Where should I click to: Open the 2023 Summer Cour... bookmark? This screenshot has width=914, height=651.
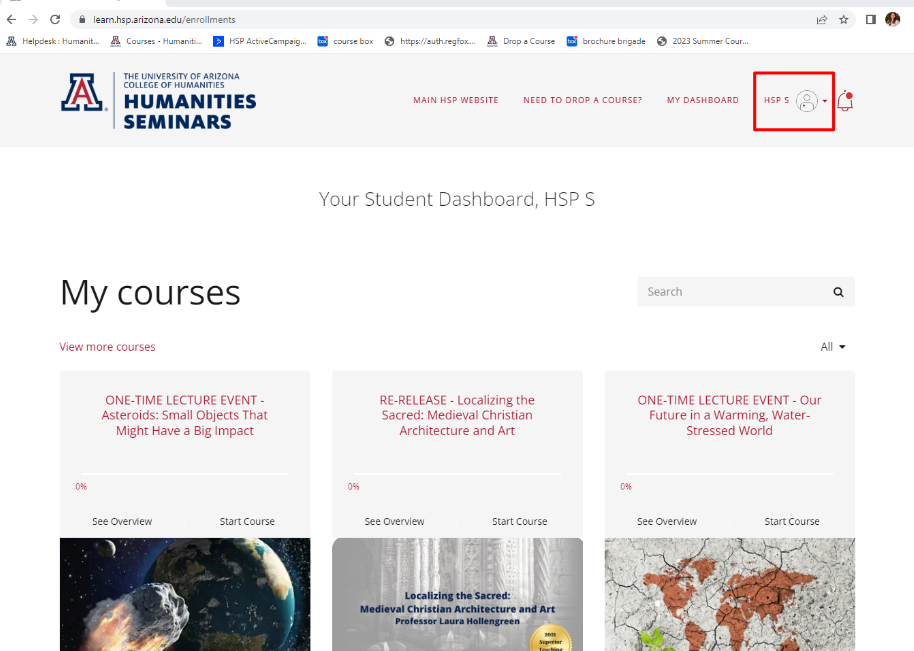[702, 41]
